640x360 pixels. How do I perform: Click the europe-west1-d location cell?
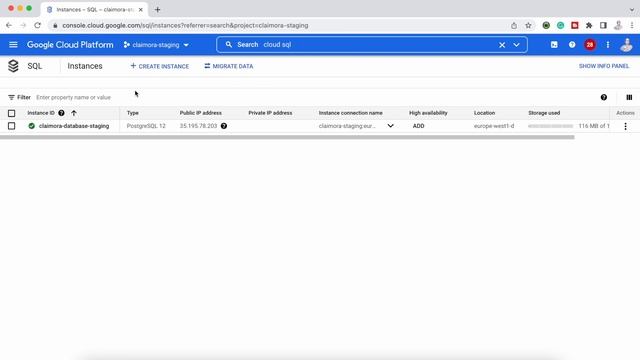tap(494, 126)
